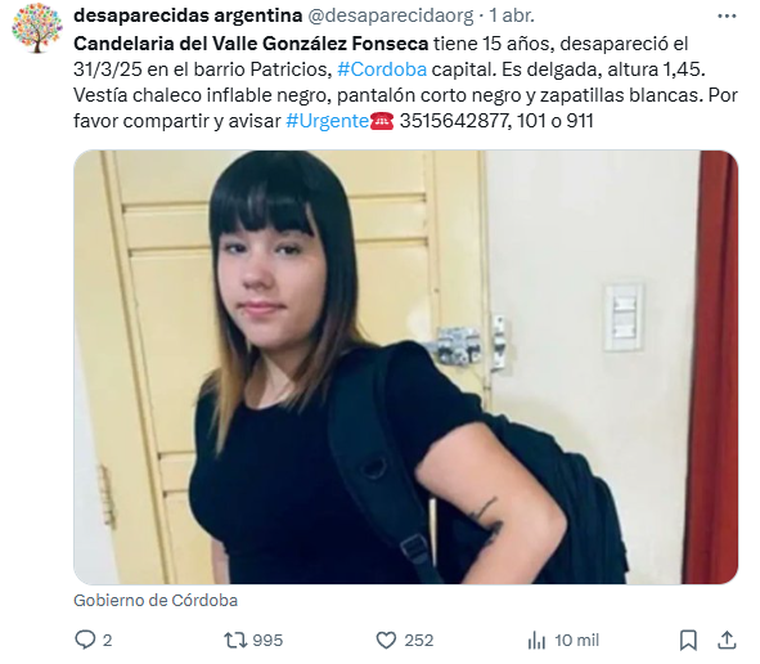Click the 252 likes count

point(419,640)
